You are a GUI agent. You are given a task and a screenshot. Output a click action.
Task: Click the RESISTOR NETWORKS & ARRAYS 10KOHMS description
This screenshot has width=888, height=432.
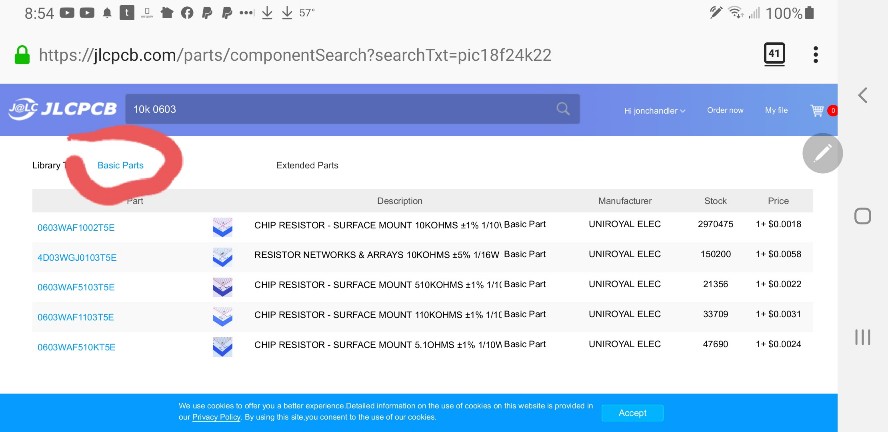pyautogui.click(x=377, y=255)
